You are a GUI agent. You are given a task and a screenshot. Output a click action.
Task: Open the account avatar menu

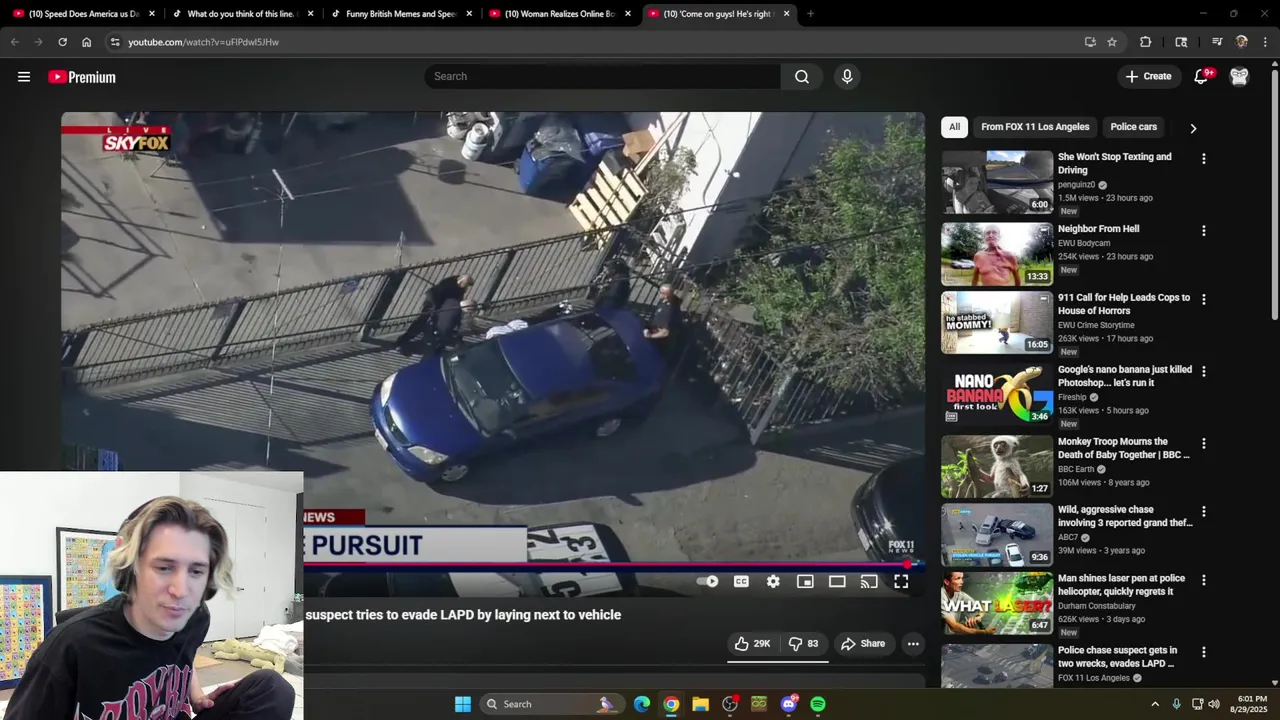click(1239, 77)
